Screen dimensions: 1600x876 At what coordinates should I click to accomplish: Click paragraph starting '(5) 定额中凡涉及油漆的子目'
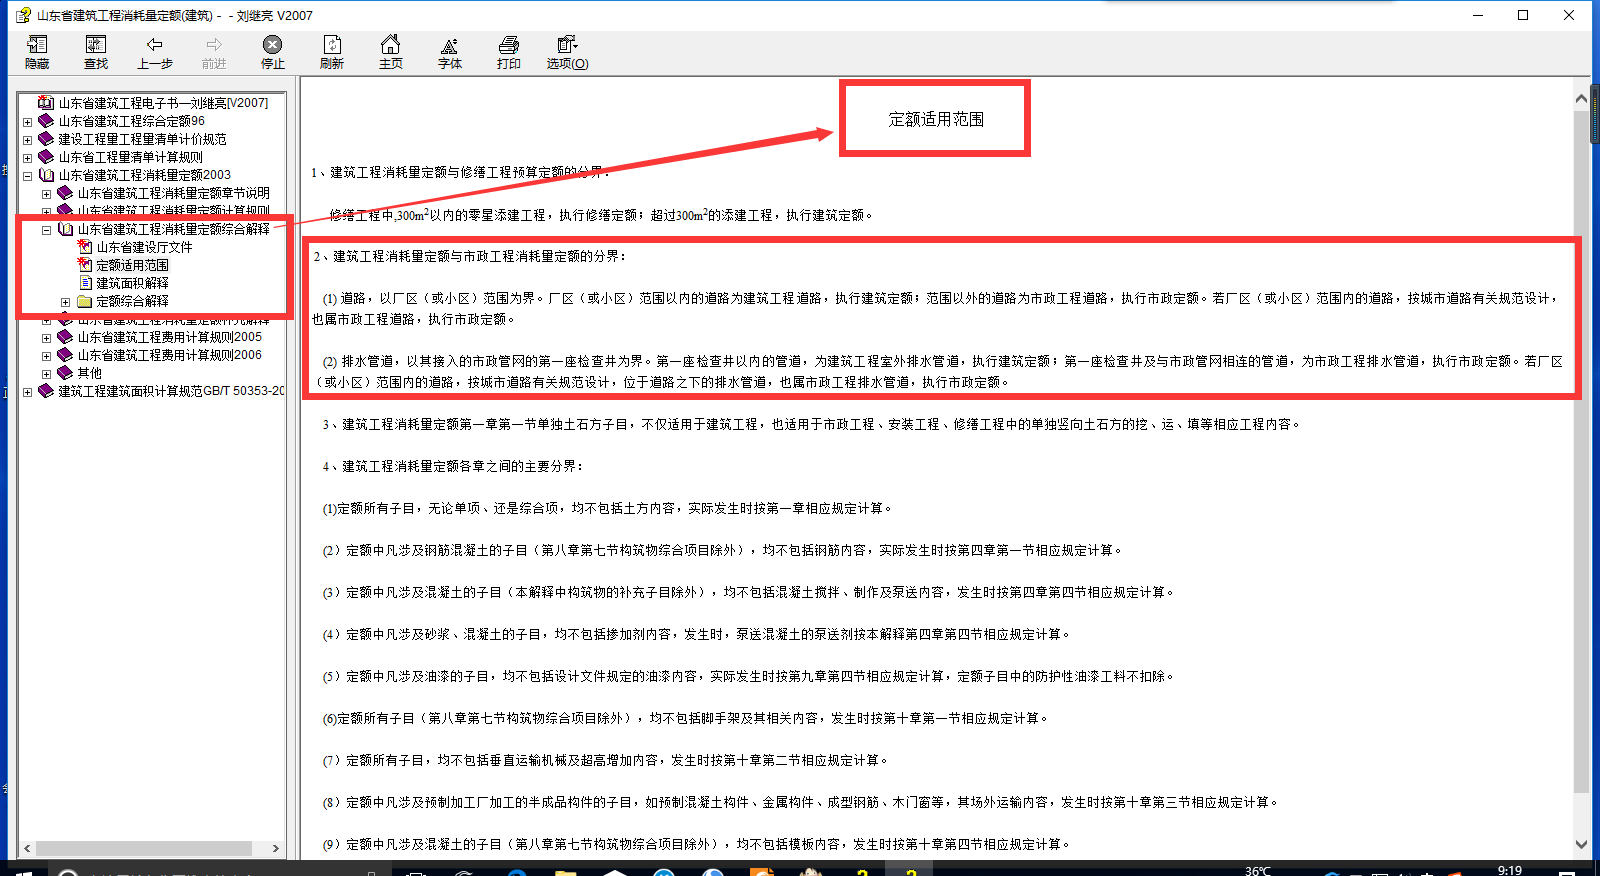[x=748, y=676]
